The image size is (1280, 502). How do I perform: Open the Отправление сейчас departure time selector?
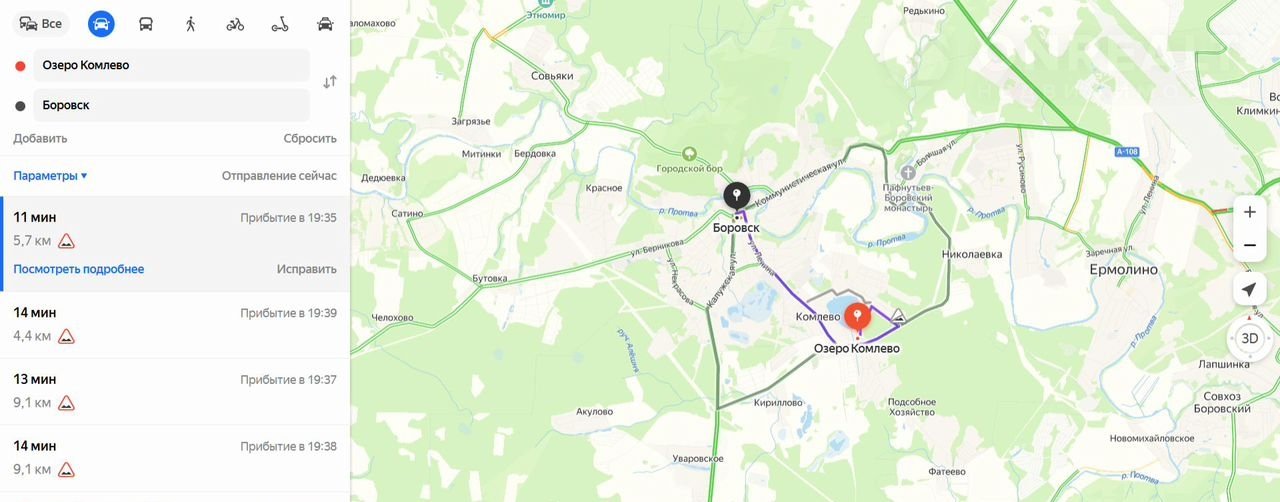(279, 176)
